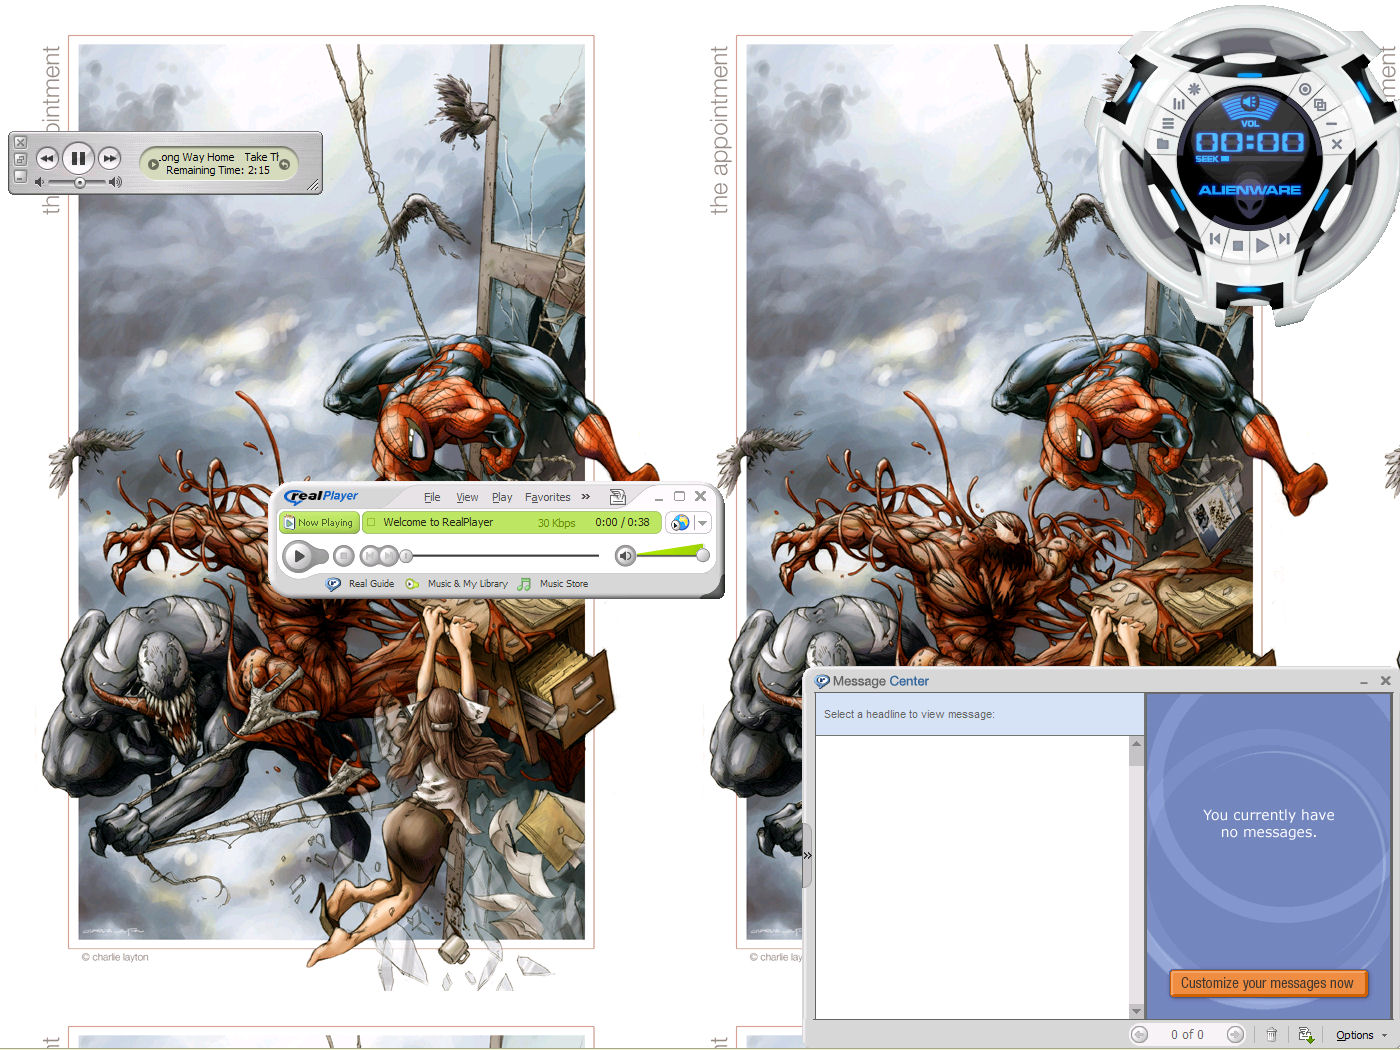Click trash icon in Message Center
The width and height of the screenshot is (1400, 1050).
(1272, 1035)
